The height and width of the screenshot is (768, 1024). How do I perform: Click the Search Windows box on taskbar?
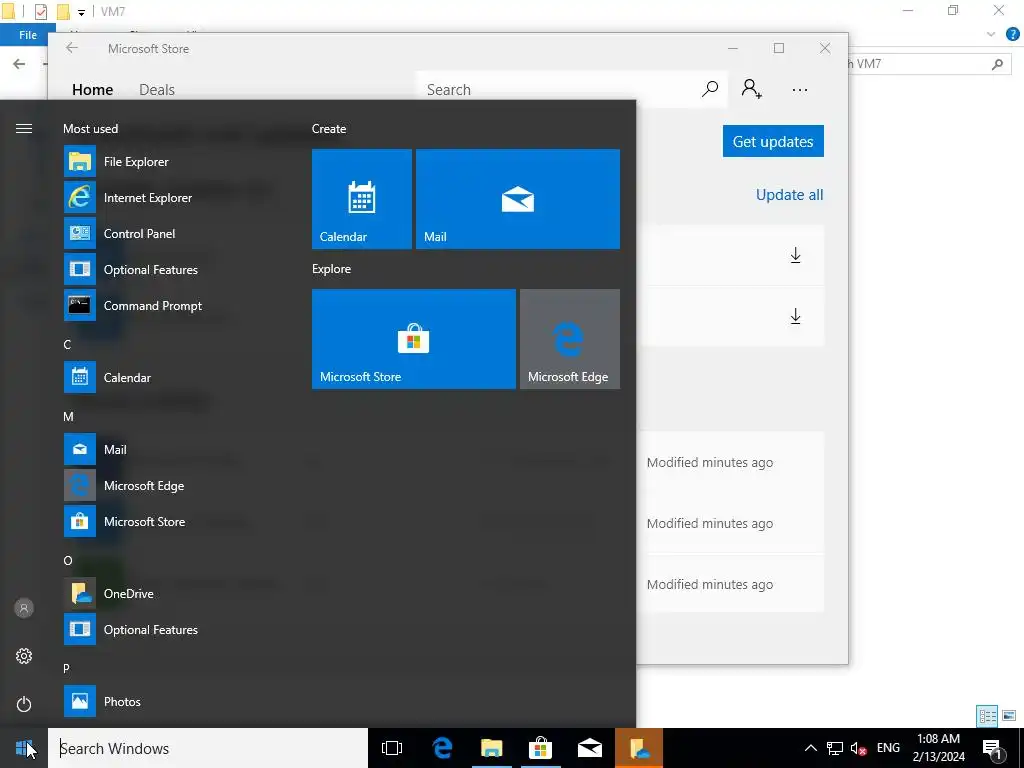(208, 748)
